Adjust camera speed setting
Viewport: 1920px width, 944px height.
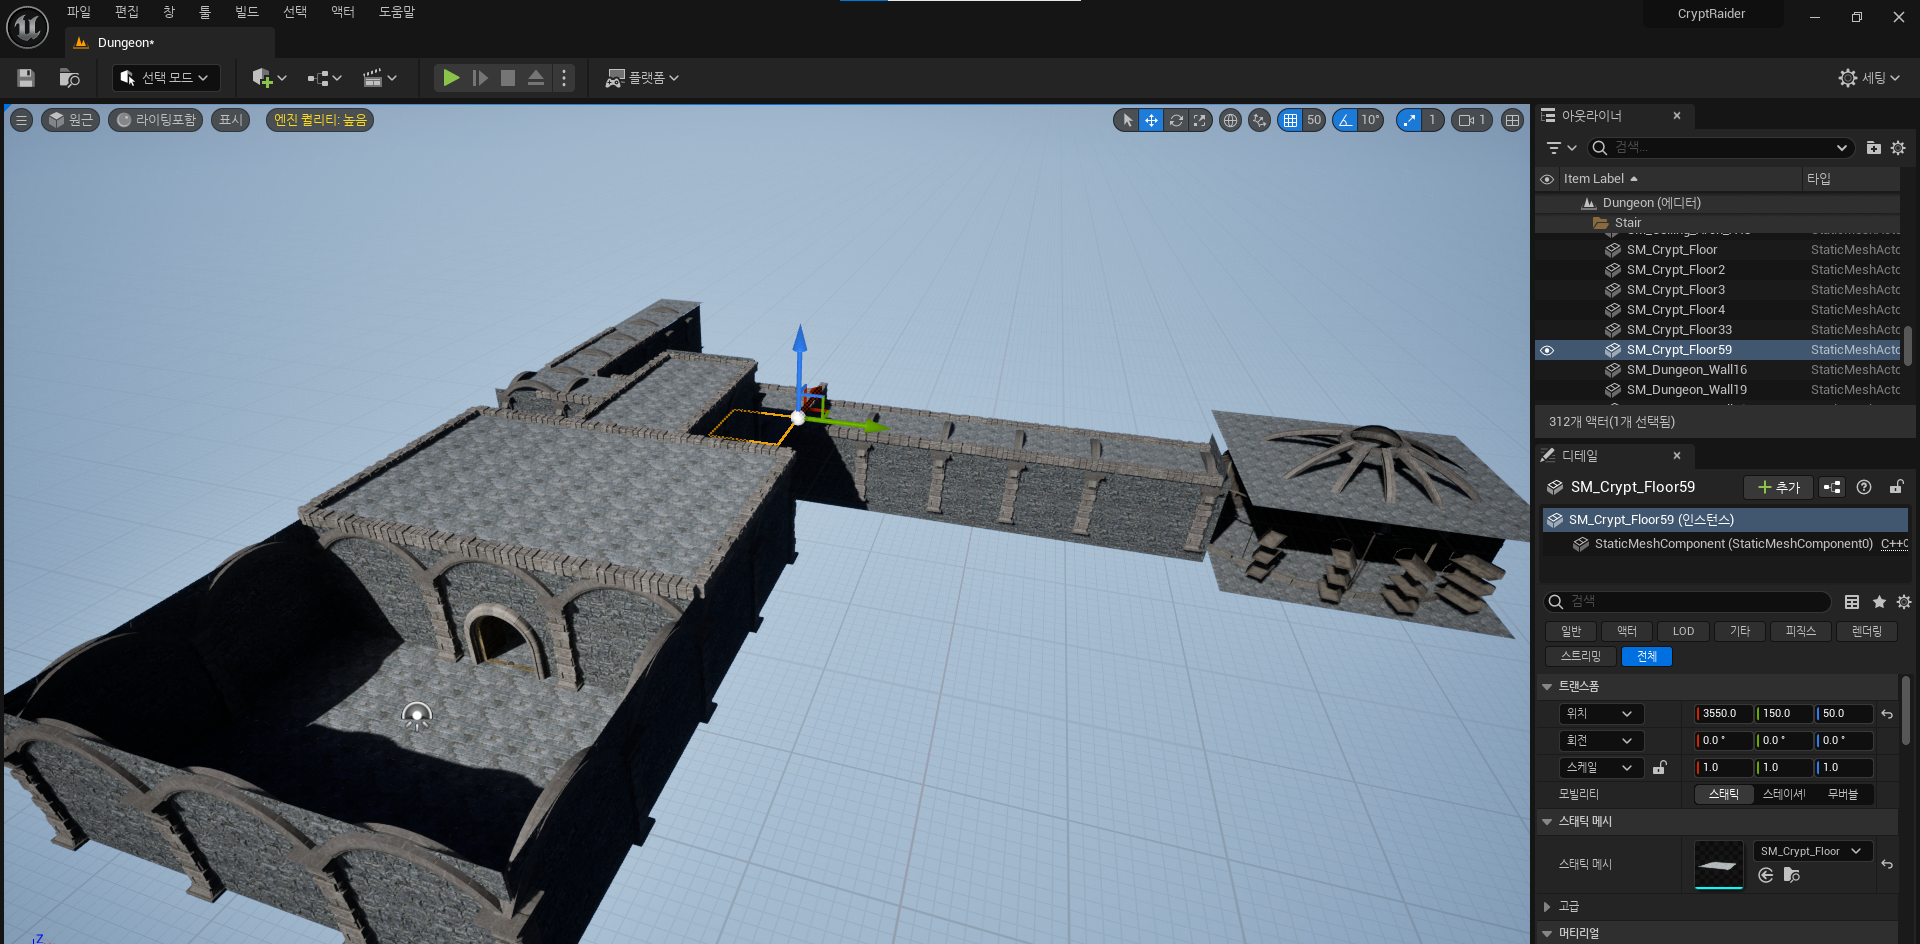pyautogui.click(x=1472, y=120)
